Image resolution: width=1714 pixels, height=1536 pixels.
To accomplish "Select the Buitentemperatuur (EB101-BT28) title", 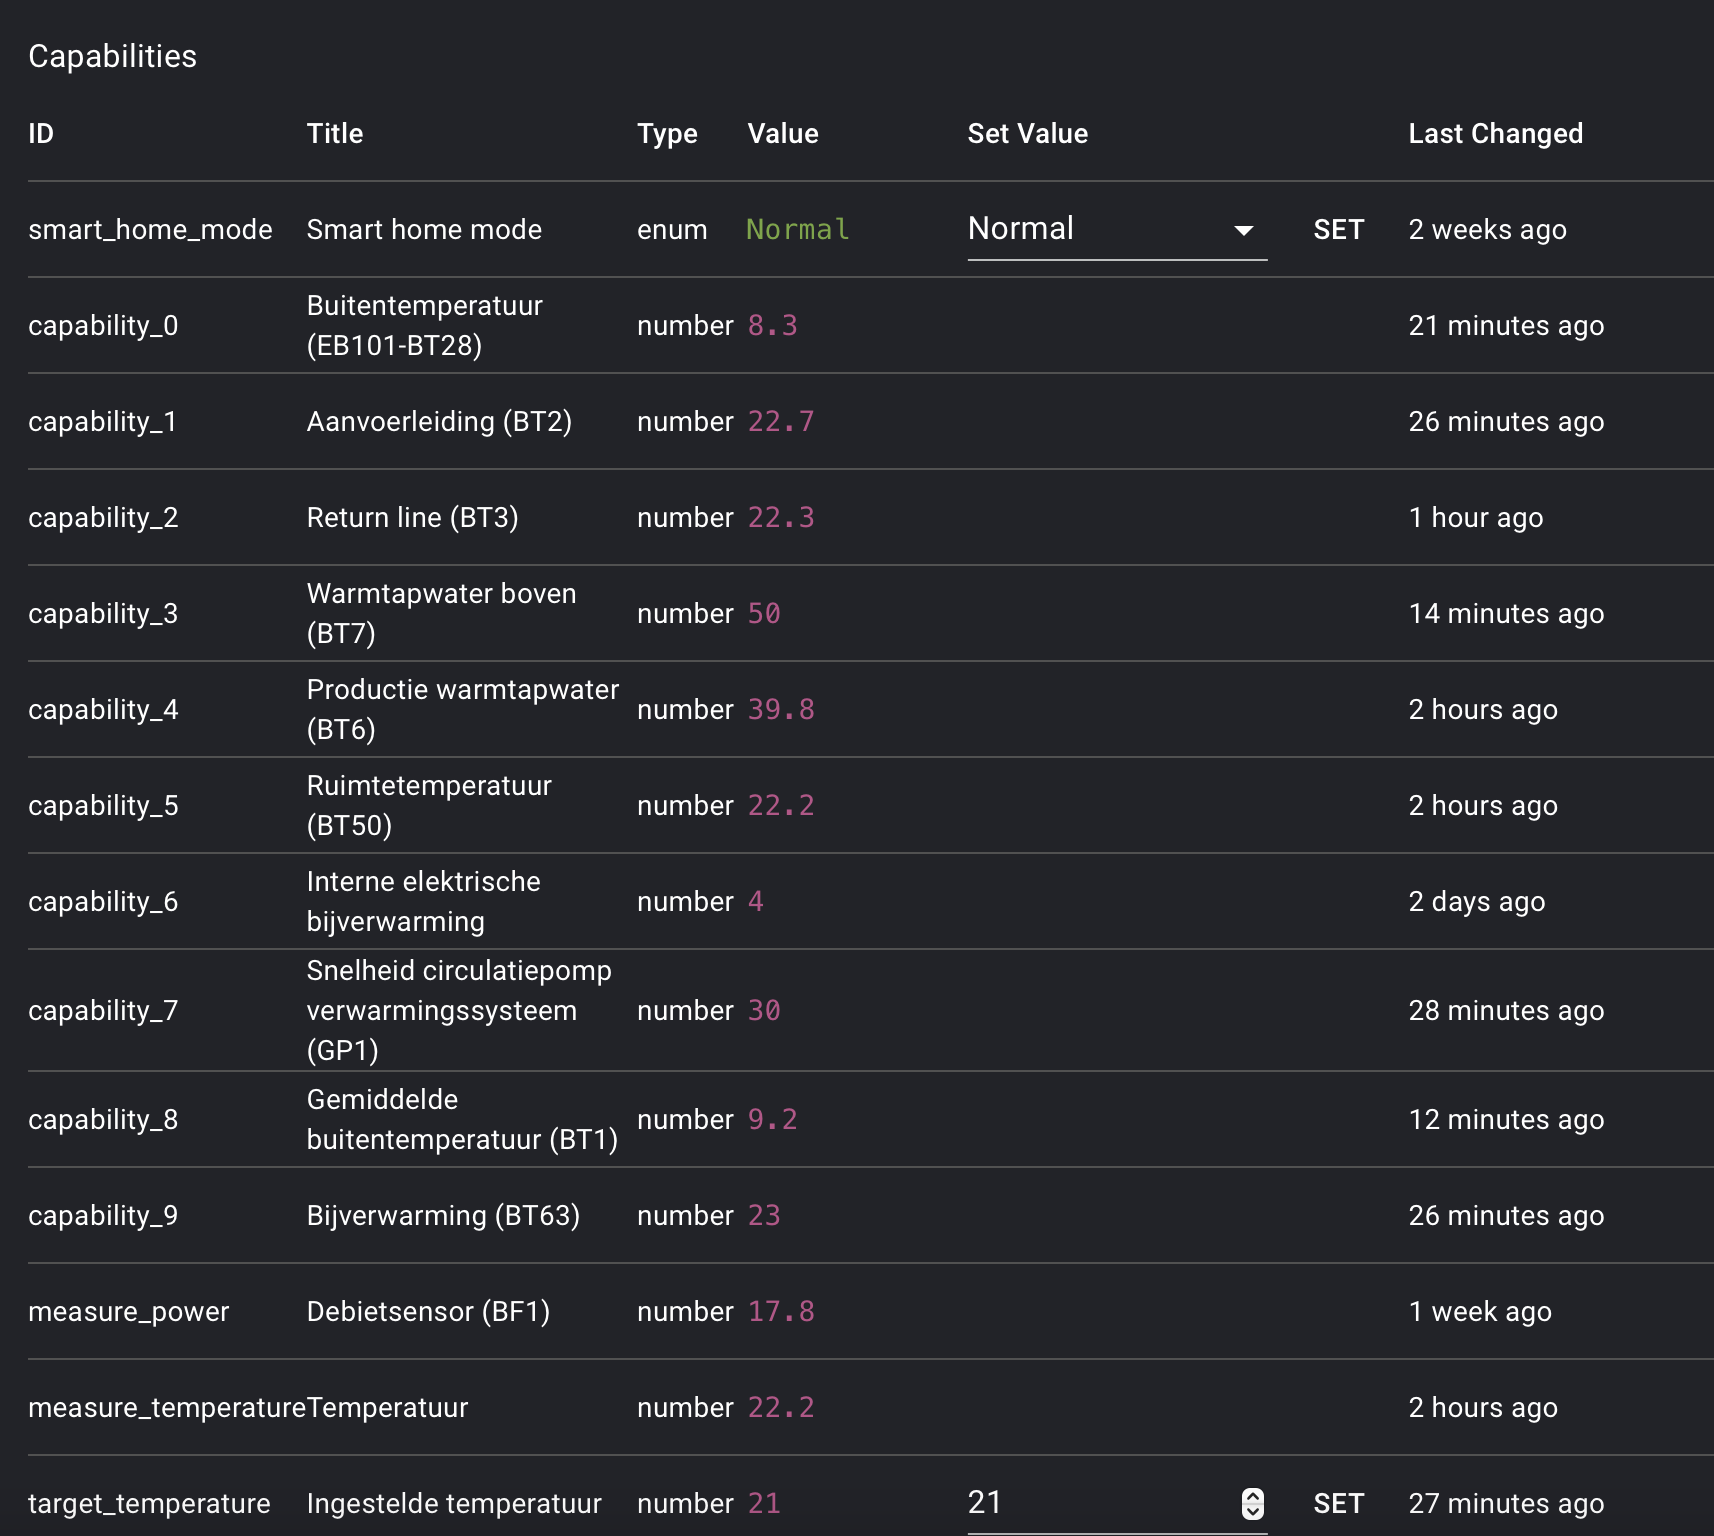I will 424,326.
